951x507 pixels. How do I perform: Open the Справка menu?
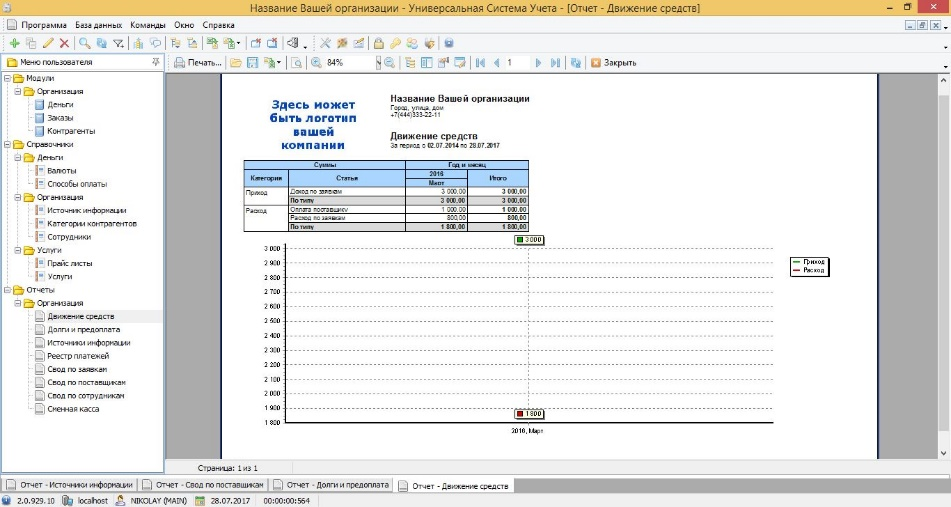pyautogui.click(x=218, y=25)
